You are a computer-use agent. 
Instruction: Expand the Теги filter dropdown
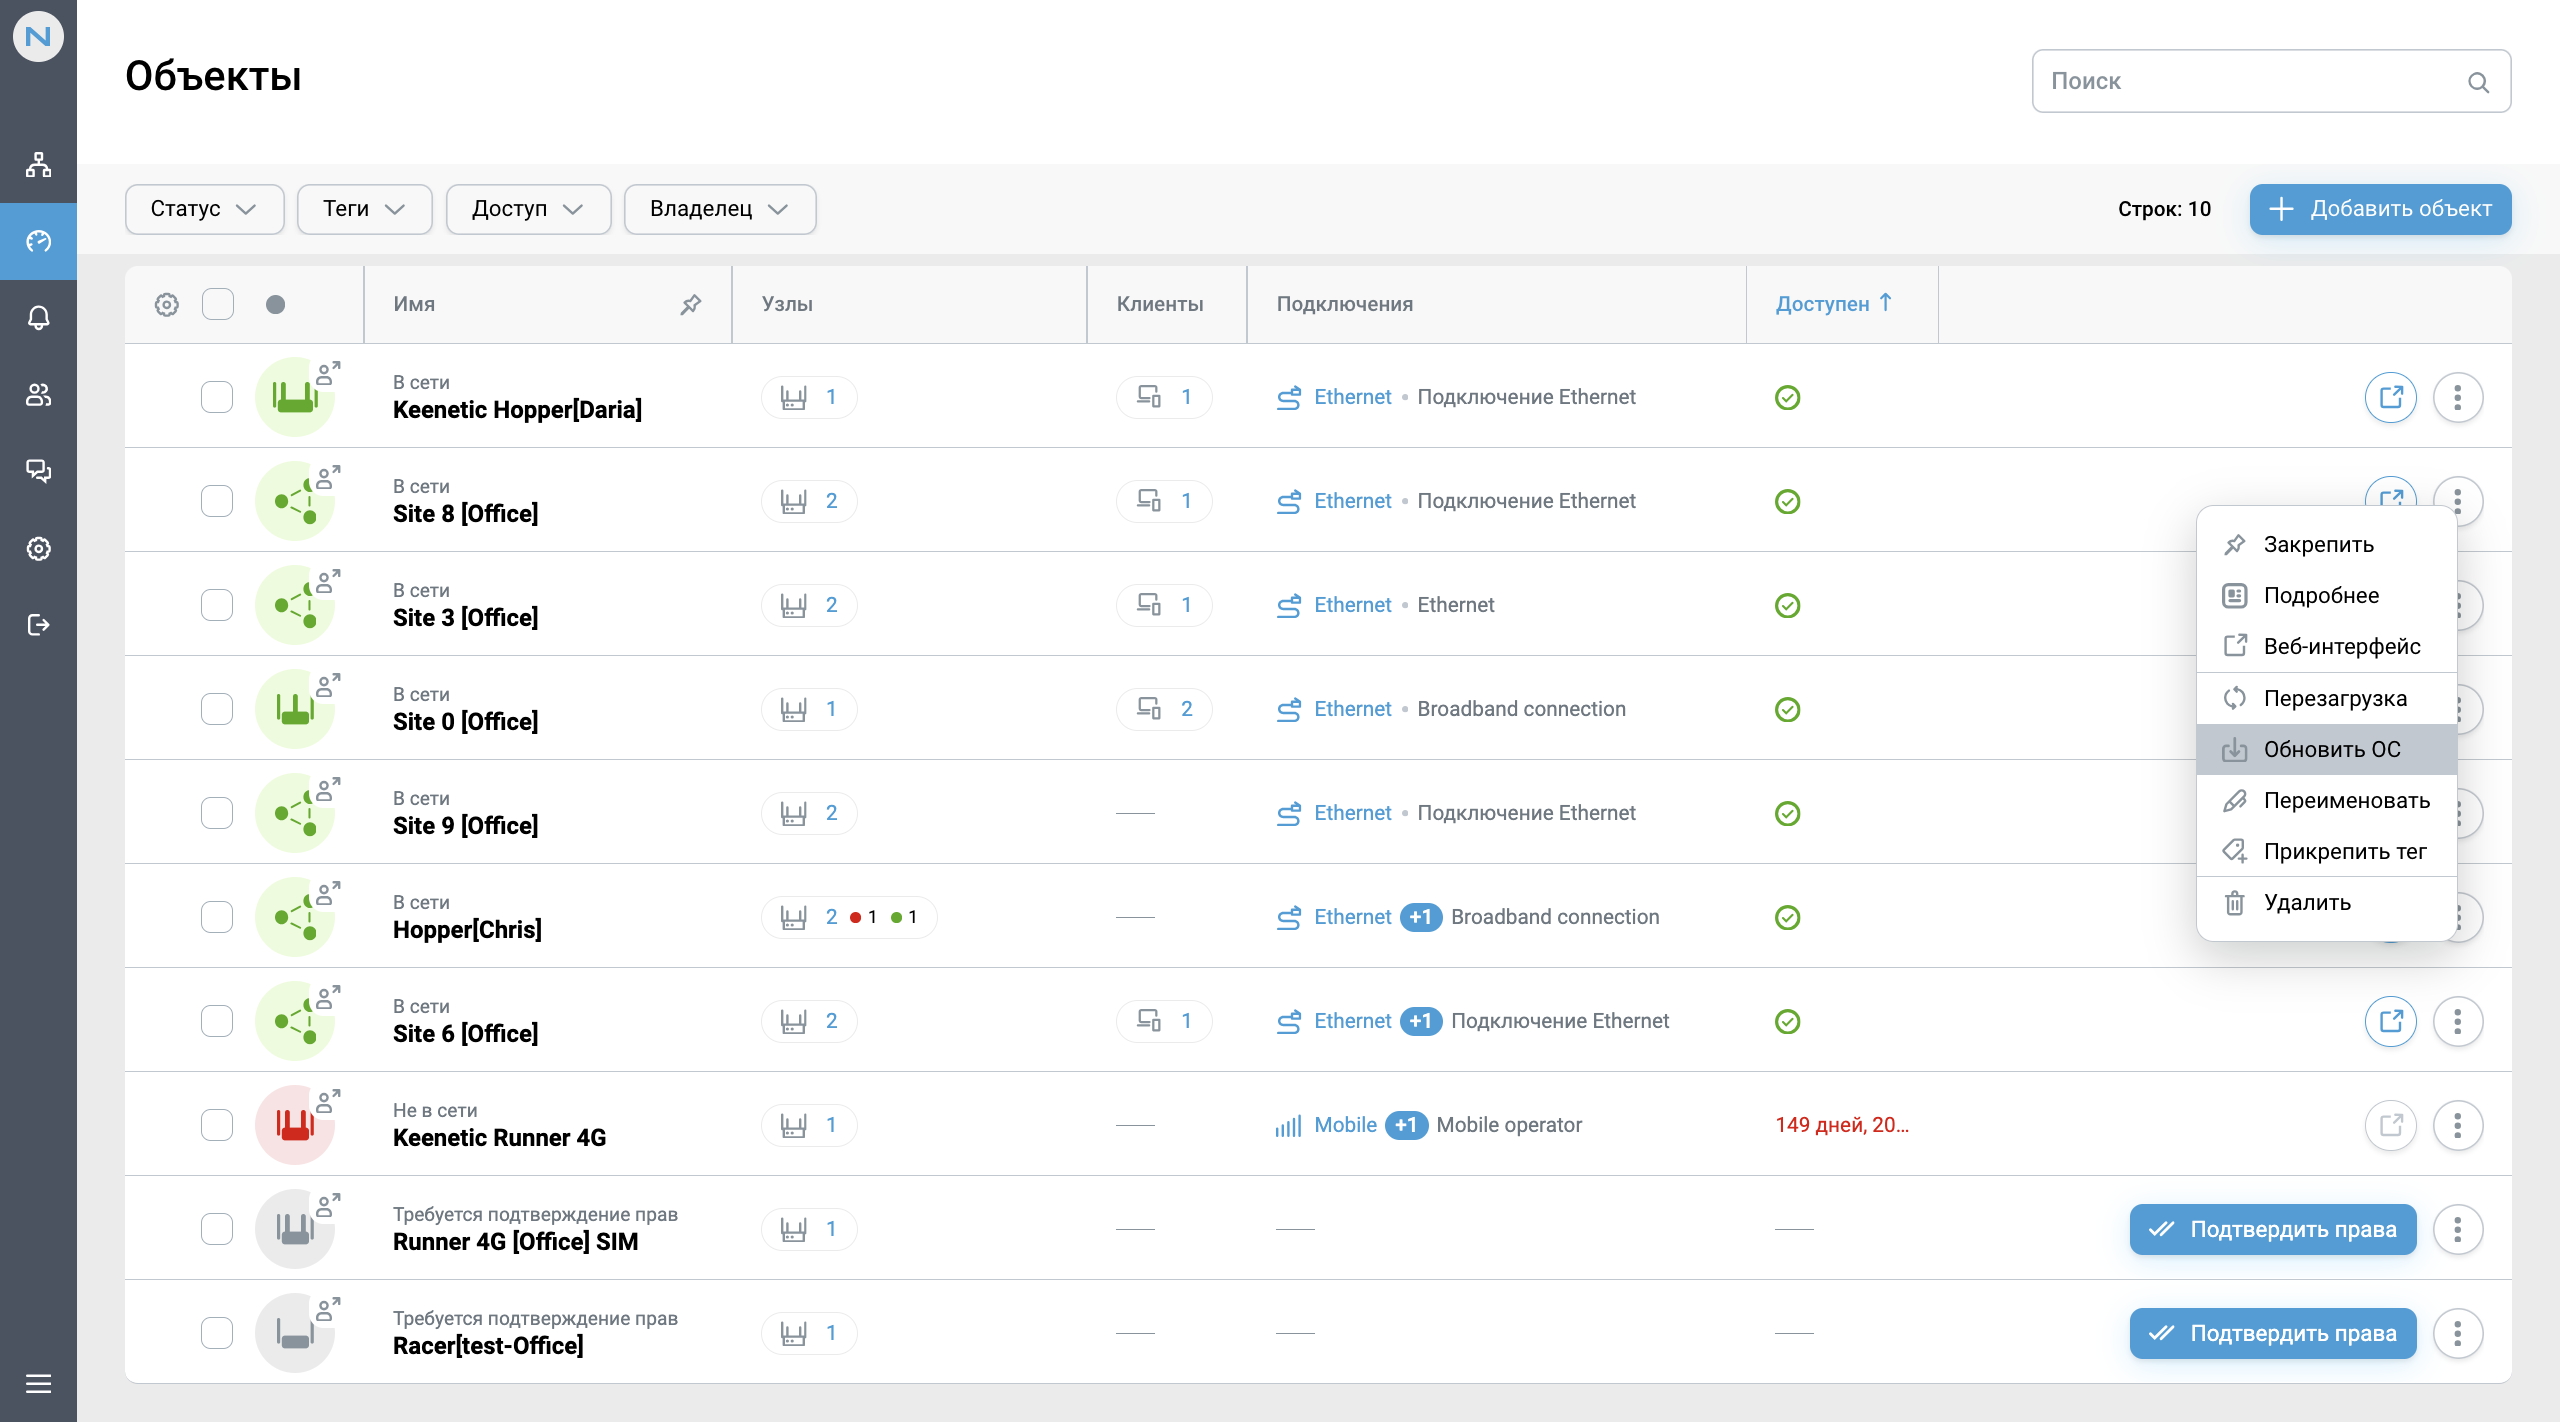(364, 209)
